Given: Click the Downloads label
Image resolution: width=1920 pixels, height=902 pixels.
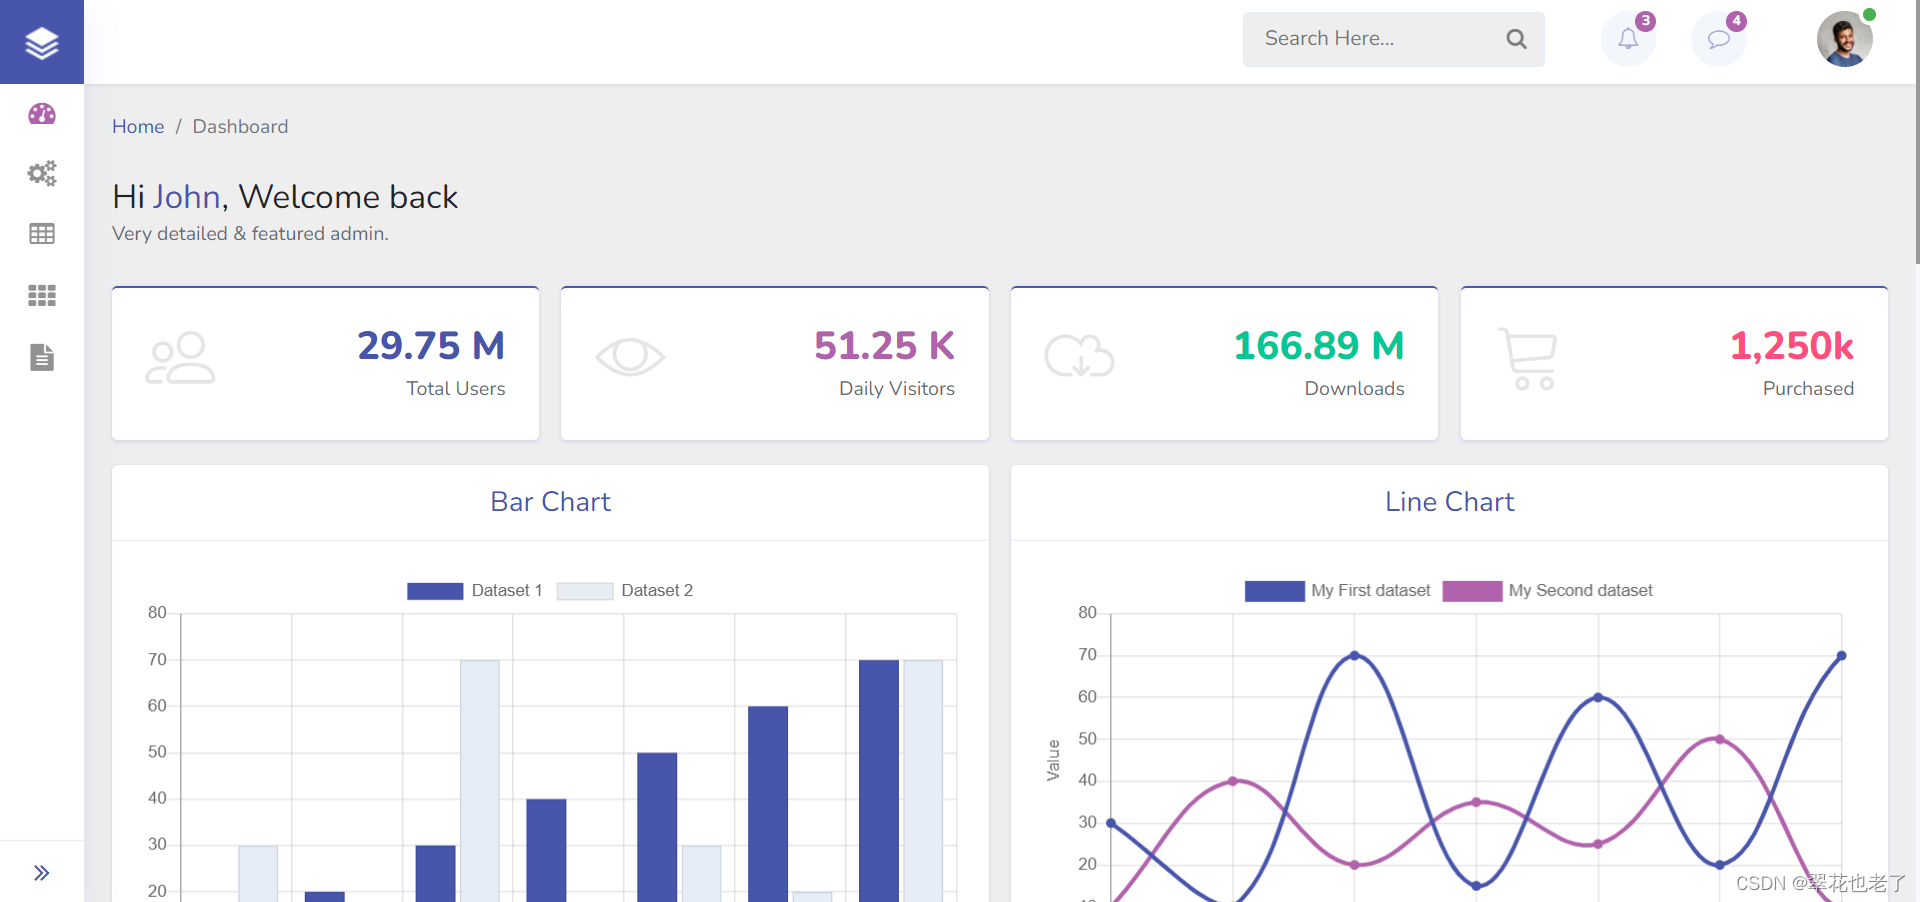Looking at the screenshot, I should (x=1354, y=389).
